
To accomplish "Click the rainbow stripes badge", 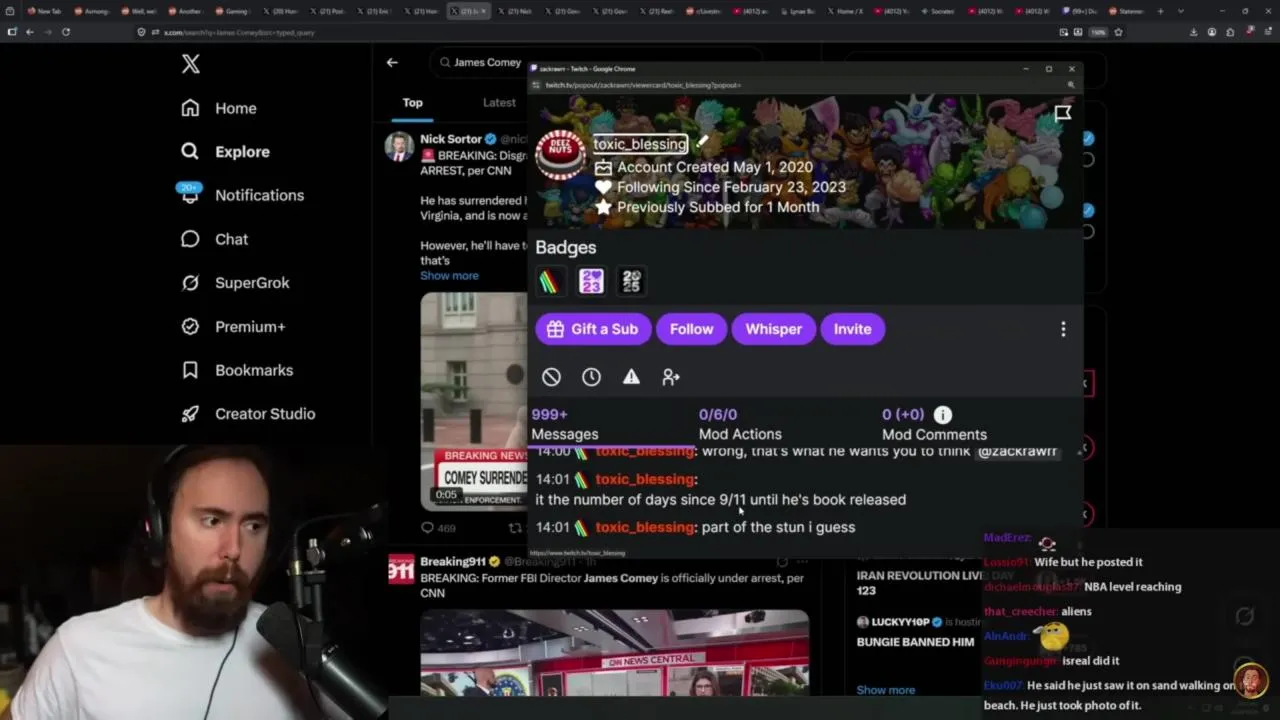I will point(549,282).
